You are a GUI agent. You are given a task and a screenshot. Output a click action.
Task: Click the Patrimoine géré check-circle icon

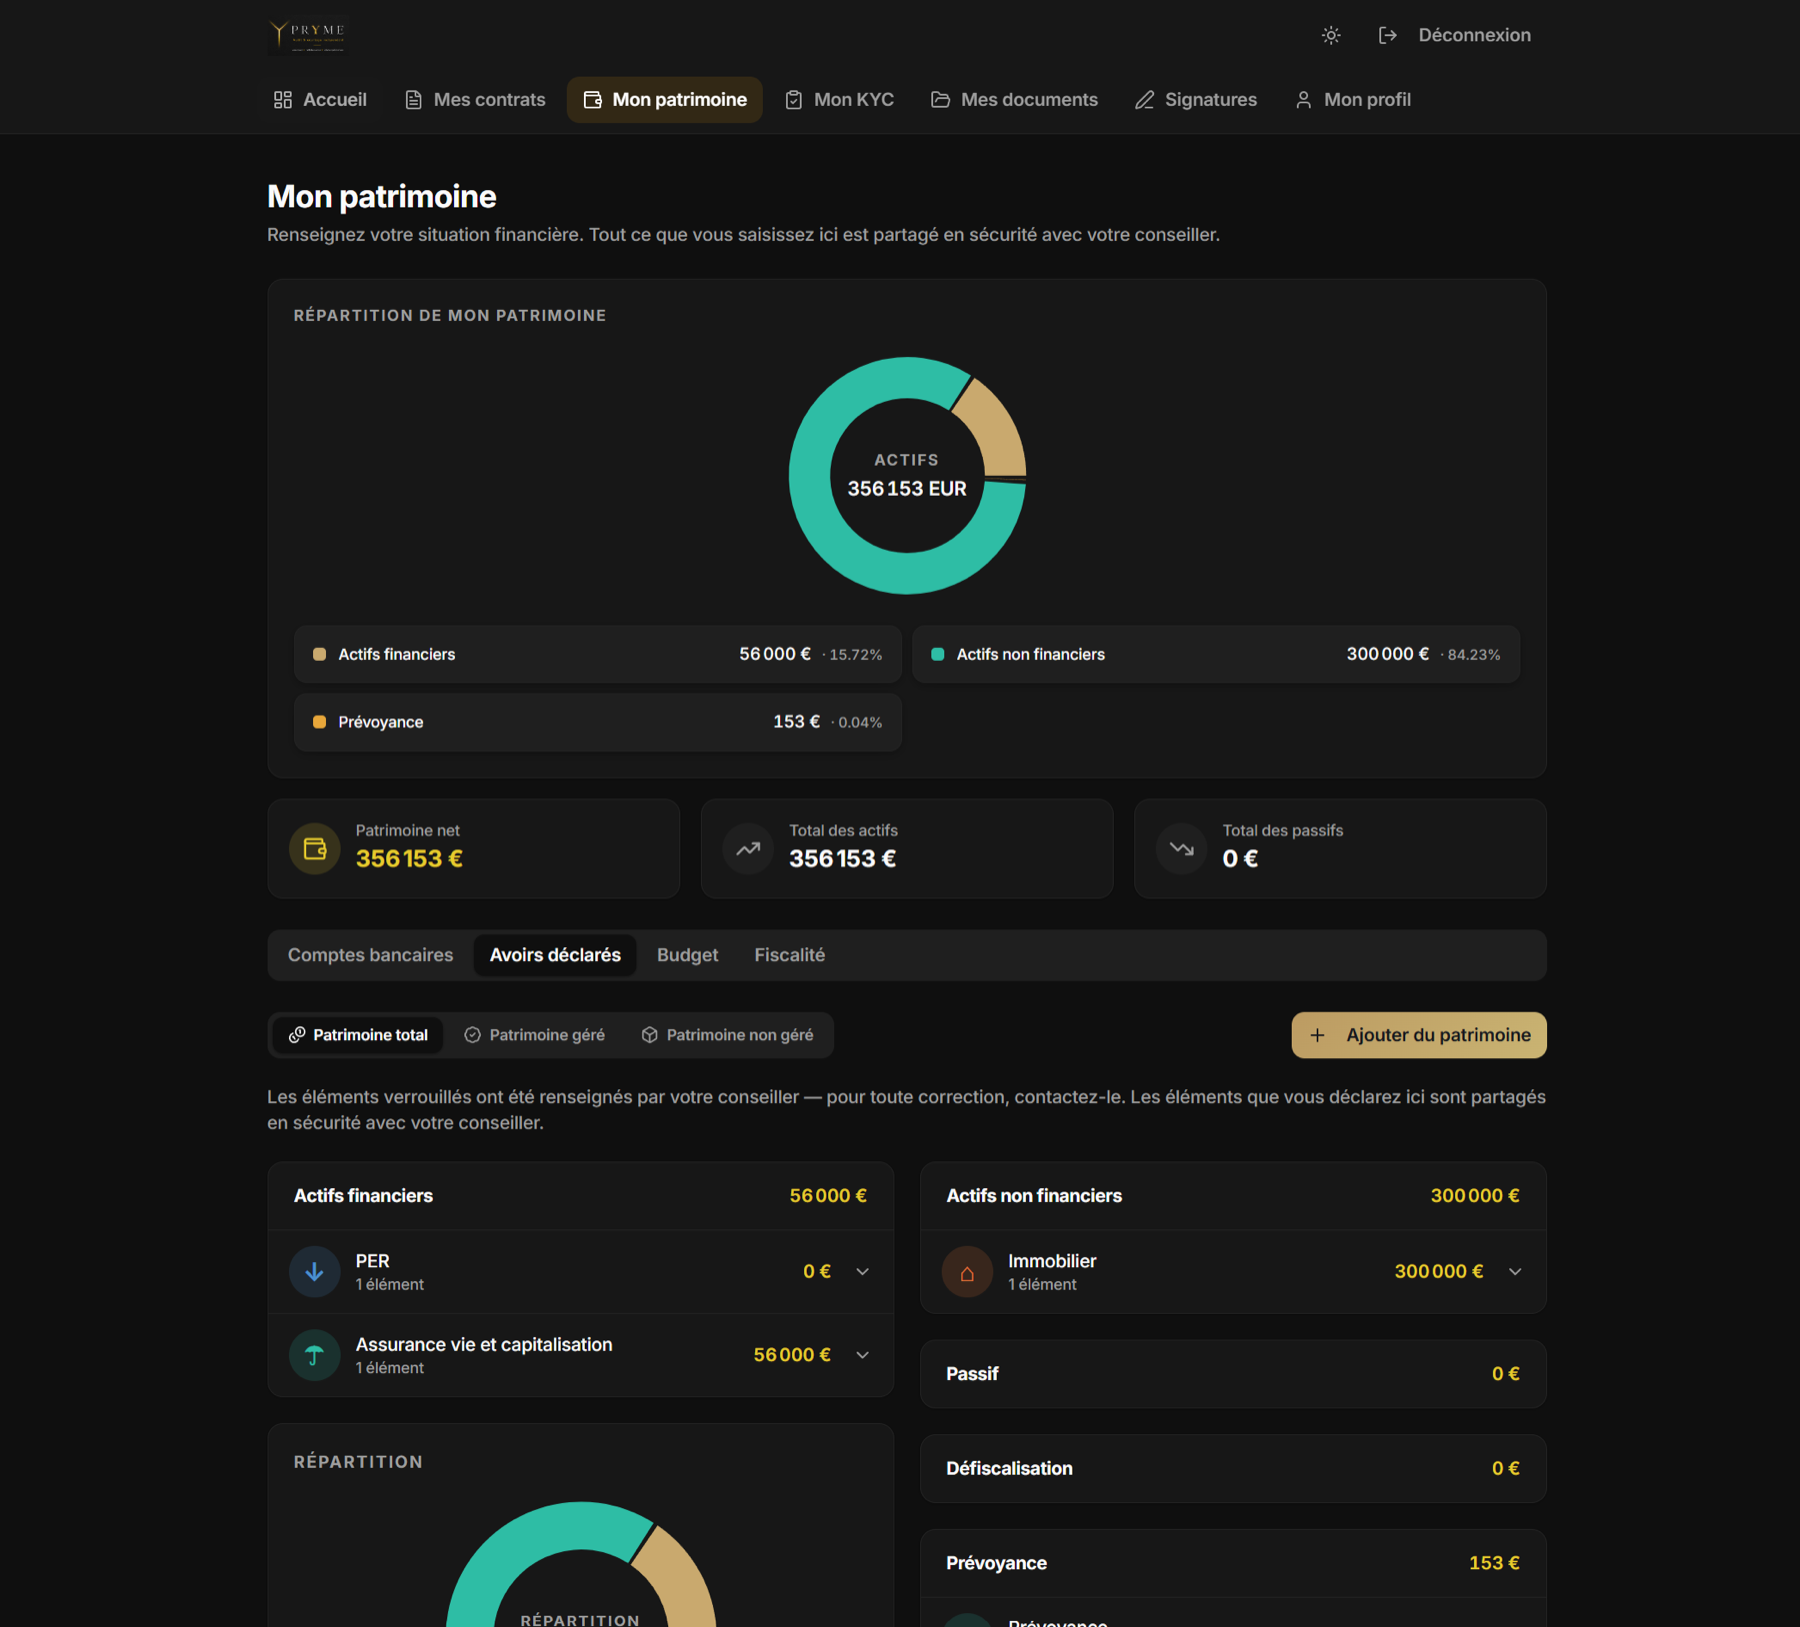point(473,1035)
